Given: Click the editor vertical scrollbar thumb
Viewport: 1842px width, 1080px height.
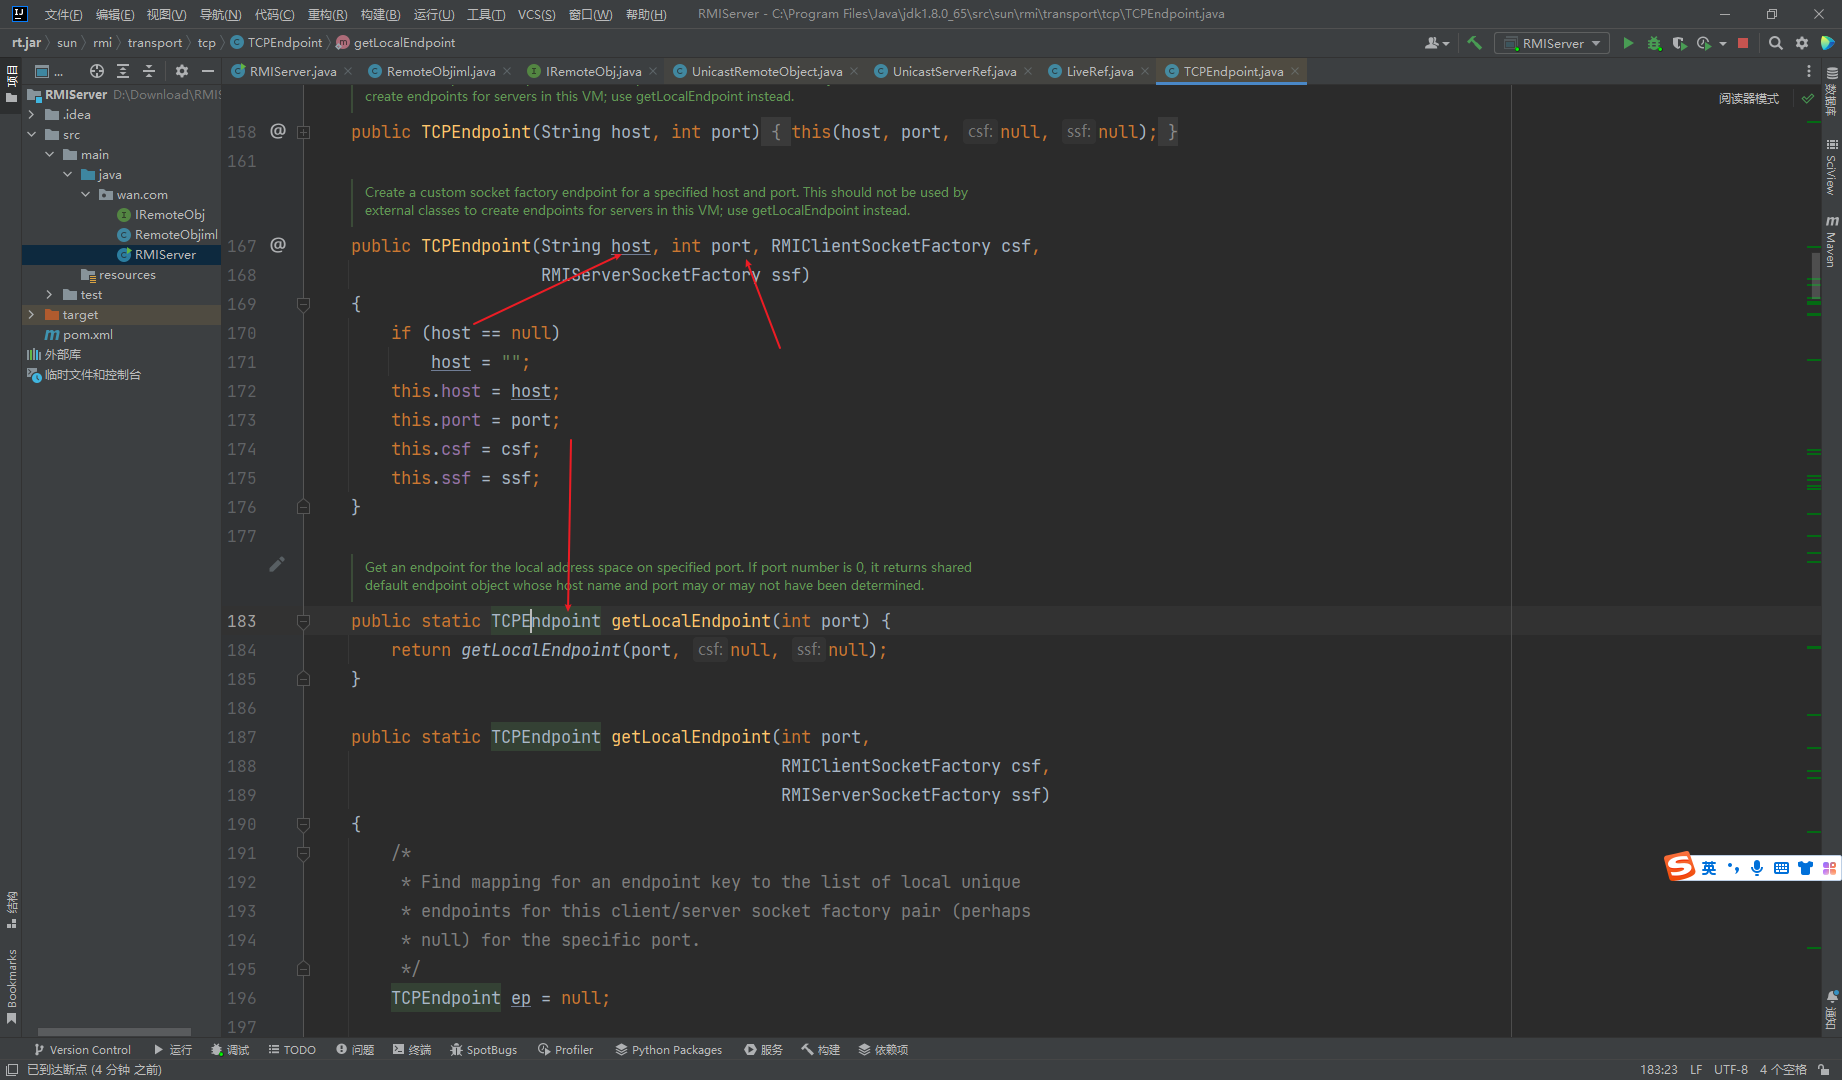Looking at the screenshot, I should pos(1815,275).
